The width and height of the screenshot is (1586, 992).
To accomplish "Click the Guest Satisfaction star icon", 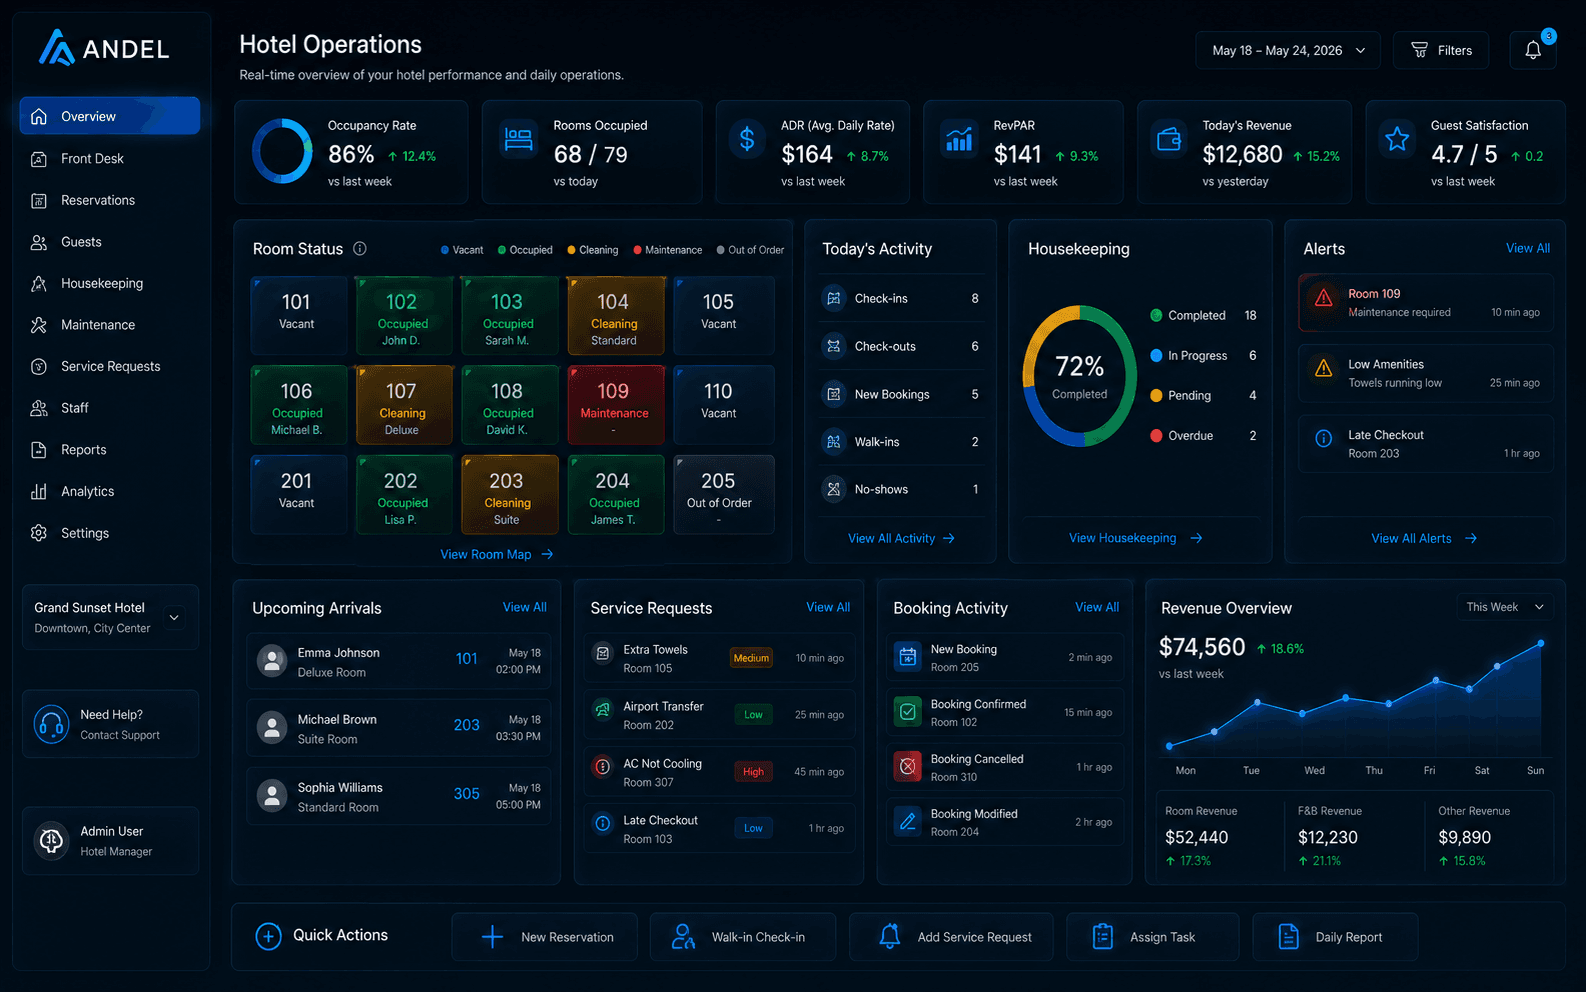I will [x=1397, y=139].
